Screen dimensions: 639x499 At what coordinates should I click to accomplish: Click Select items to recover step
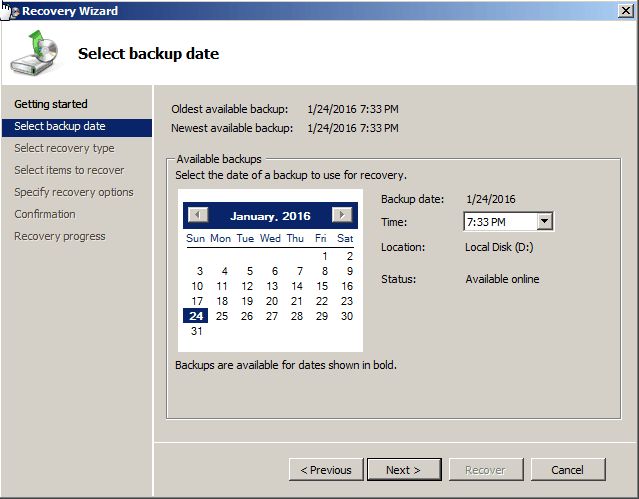pyautogui.click(x=69, y=170)
